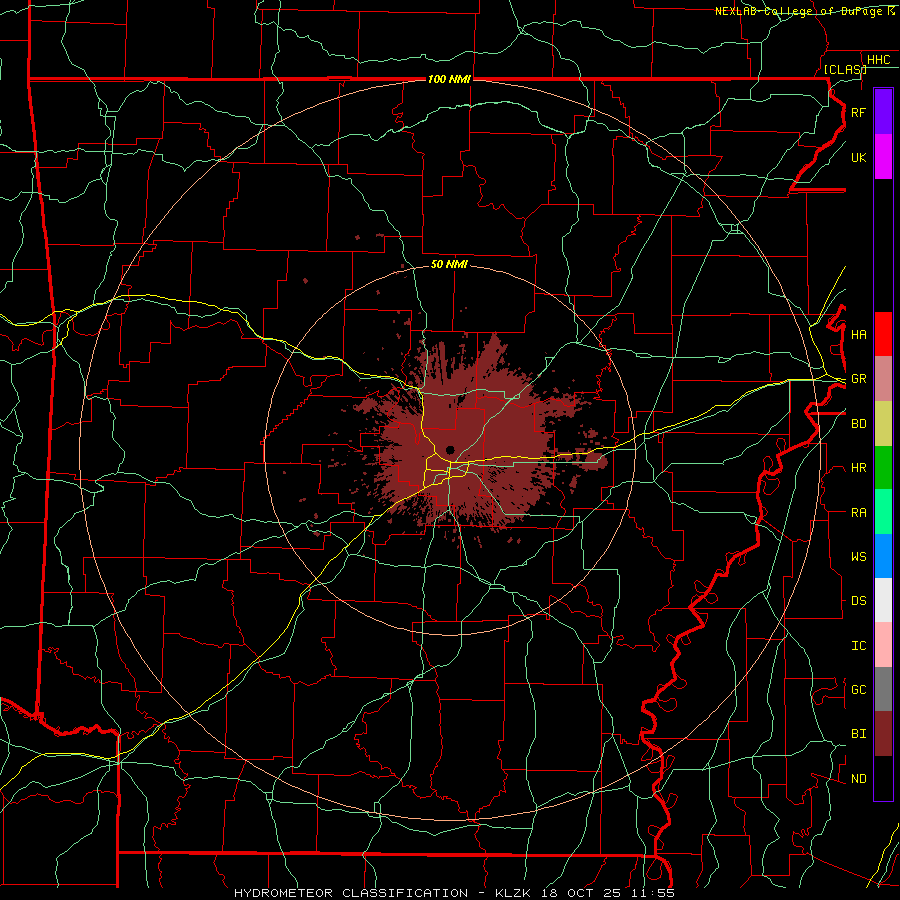
Task: Click the DS white legend swatch
Action: coord(883,600)
